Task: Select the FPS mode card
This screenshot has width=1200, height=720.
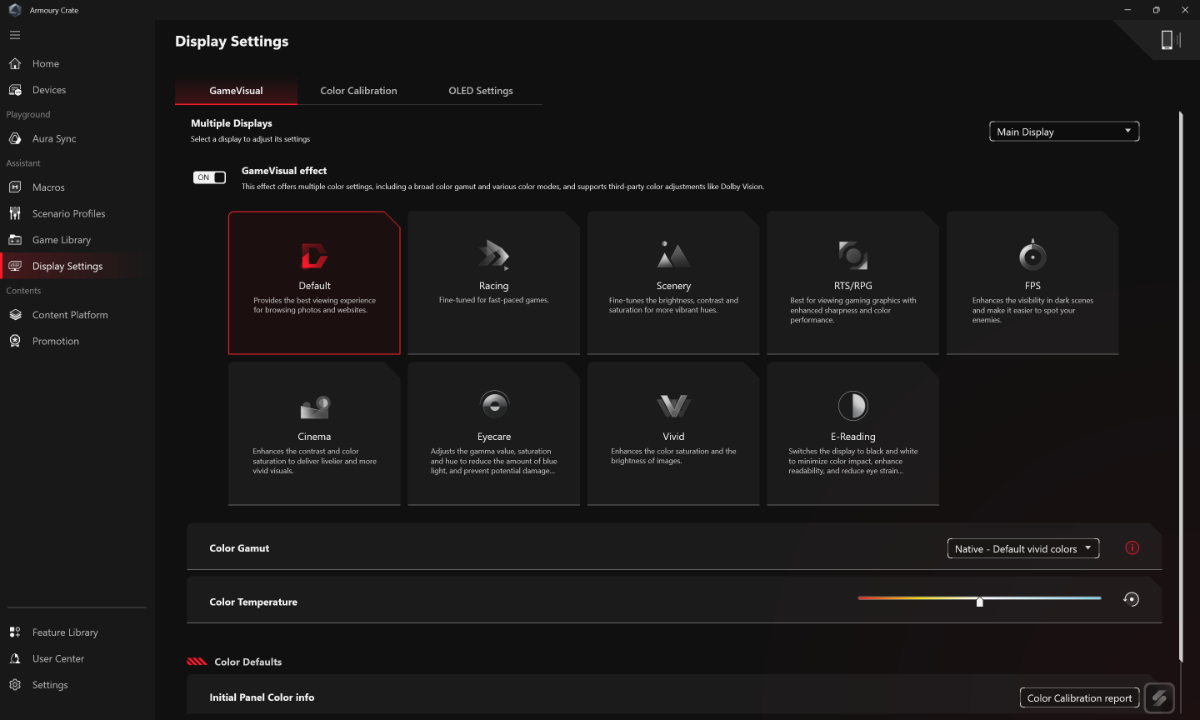Action: [x=1033, y=283]
